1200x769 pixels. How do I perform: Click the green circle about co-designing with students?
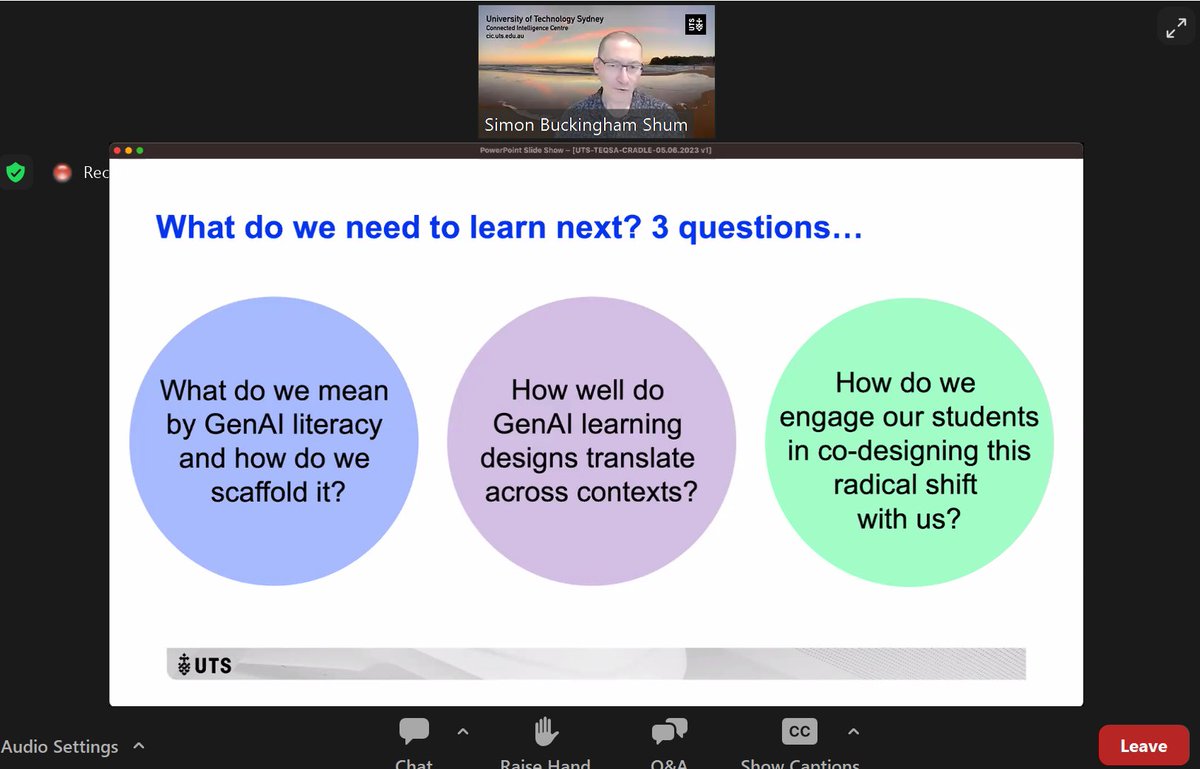click(908, 441)
